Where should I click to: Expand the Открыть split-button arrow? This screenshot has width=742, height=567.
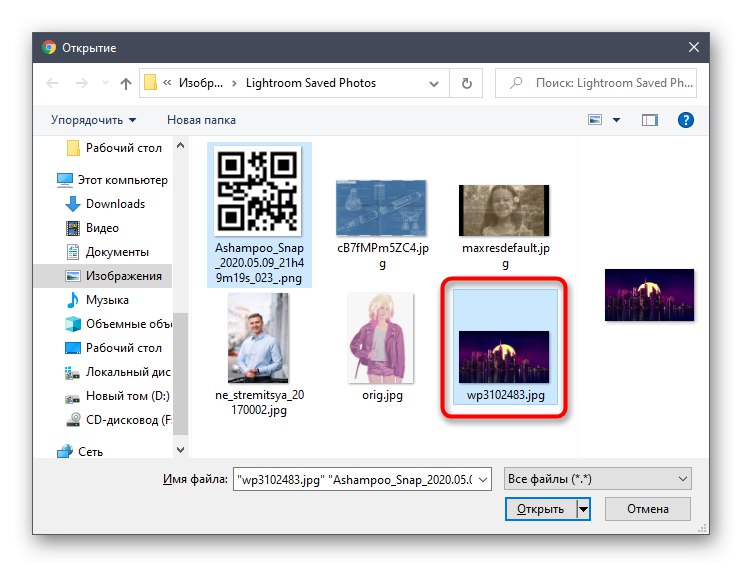point(583,509)
